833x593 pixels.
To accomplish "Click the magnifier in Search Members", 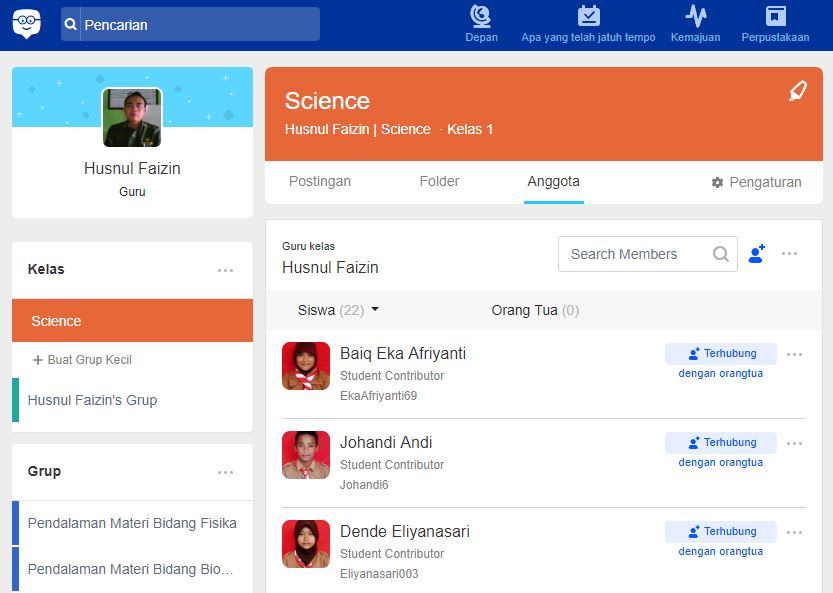I will [x=720, y=254].
